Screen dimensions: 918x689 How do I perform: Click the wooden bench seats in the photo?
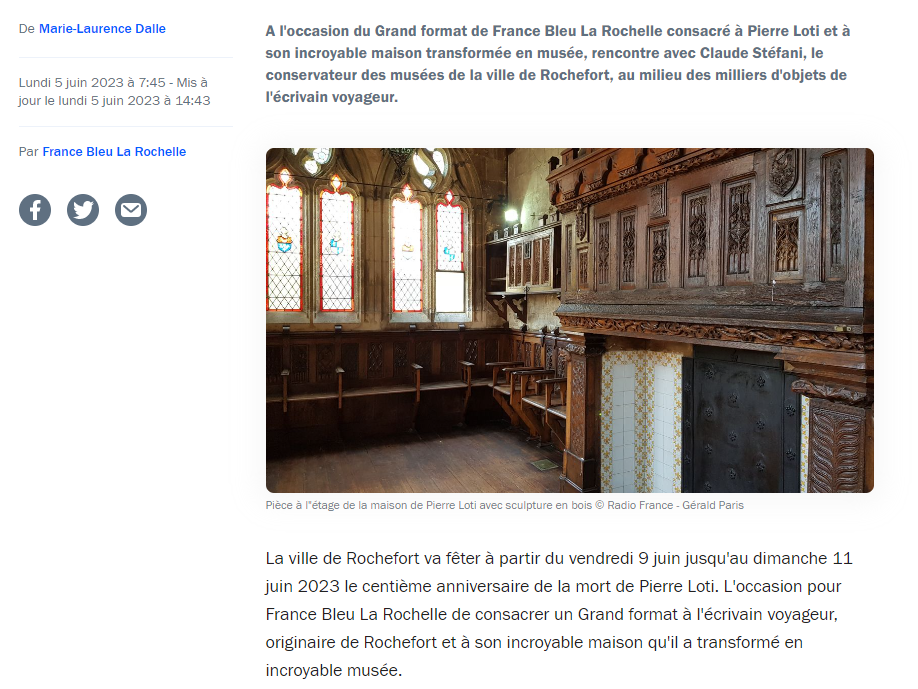(x=410, y=386)
